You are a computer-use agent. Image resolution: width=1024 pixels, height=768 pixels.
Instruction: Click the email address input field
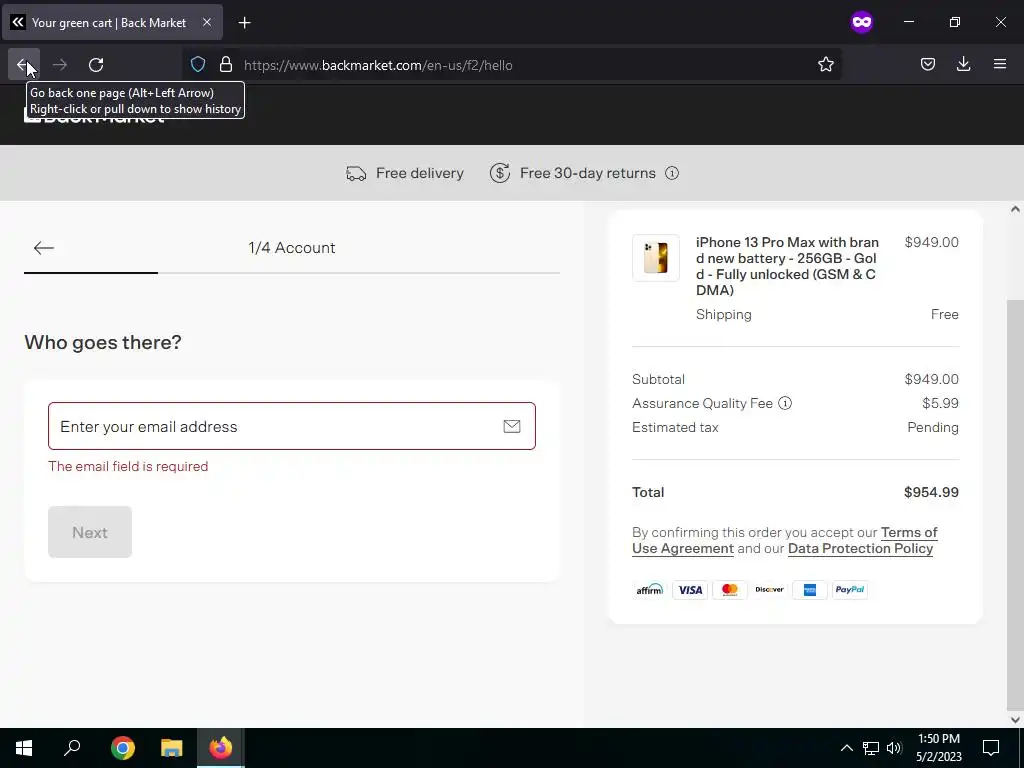(x=292, y=426)
